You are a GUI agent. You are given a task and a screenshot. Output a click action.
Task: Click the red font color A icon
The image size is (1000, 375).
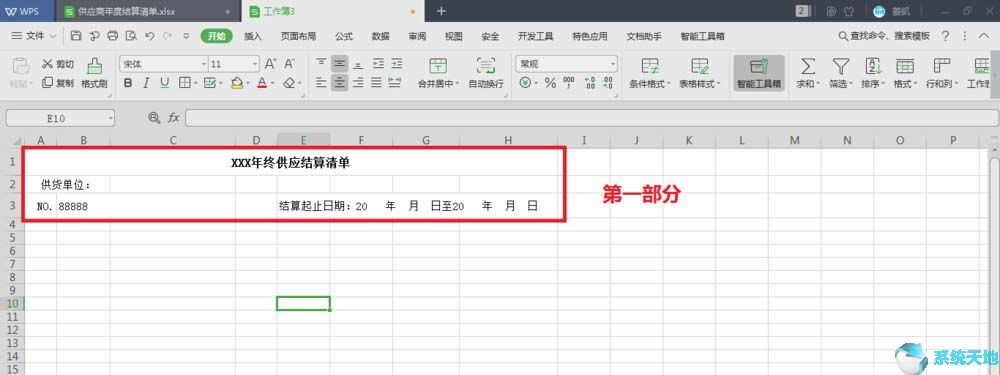click(261, 83)
